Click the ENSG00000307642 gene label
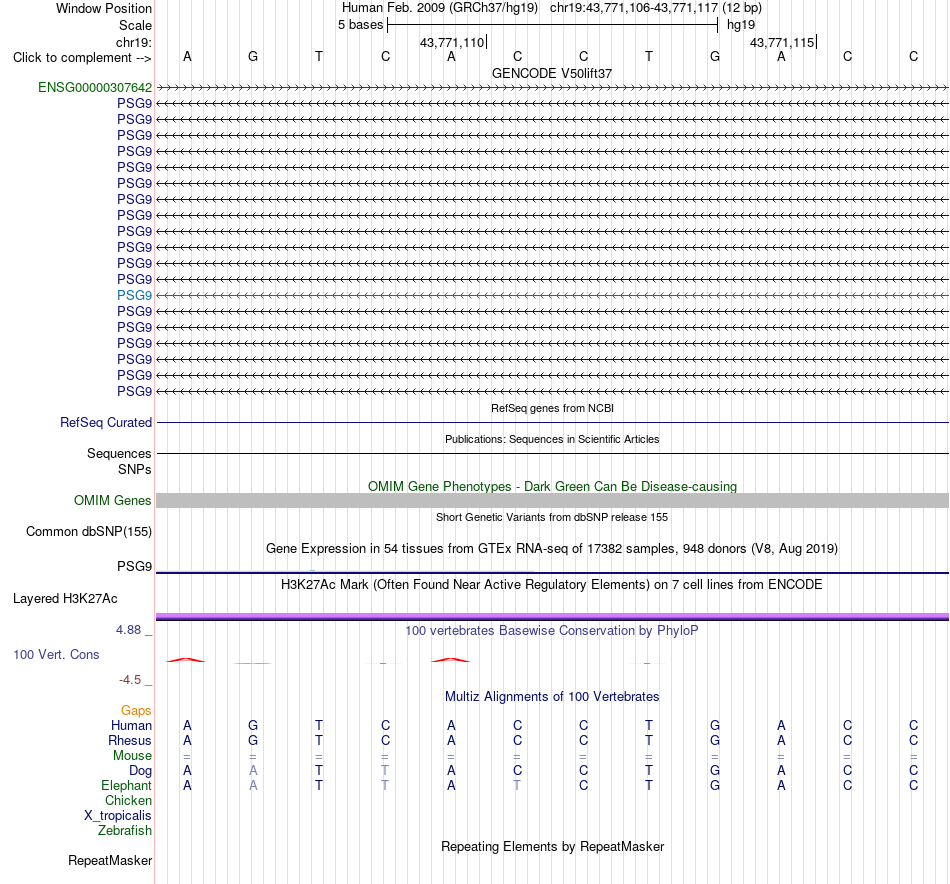 click(x=95, y=87)
